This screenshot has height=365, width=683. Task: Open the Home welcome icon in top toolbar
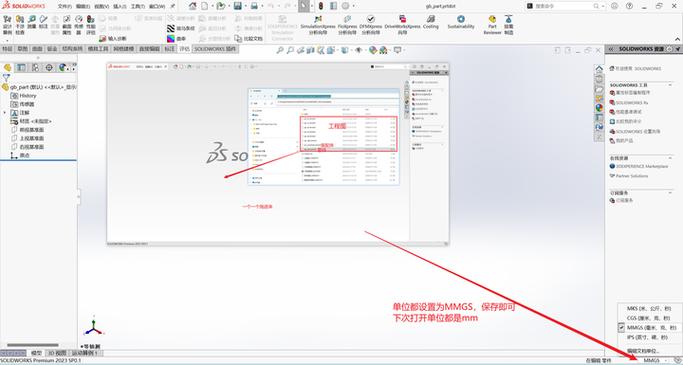click(x=192, y=6)
